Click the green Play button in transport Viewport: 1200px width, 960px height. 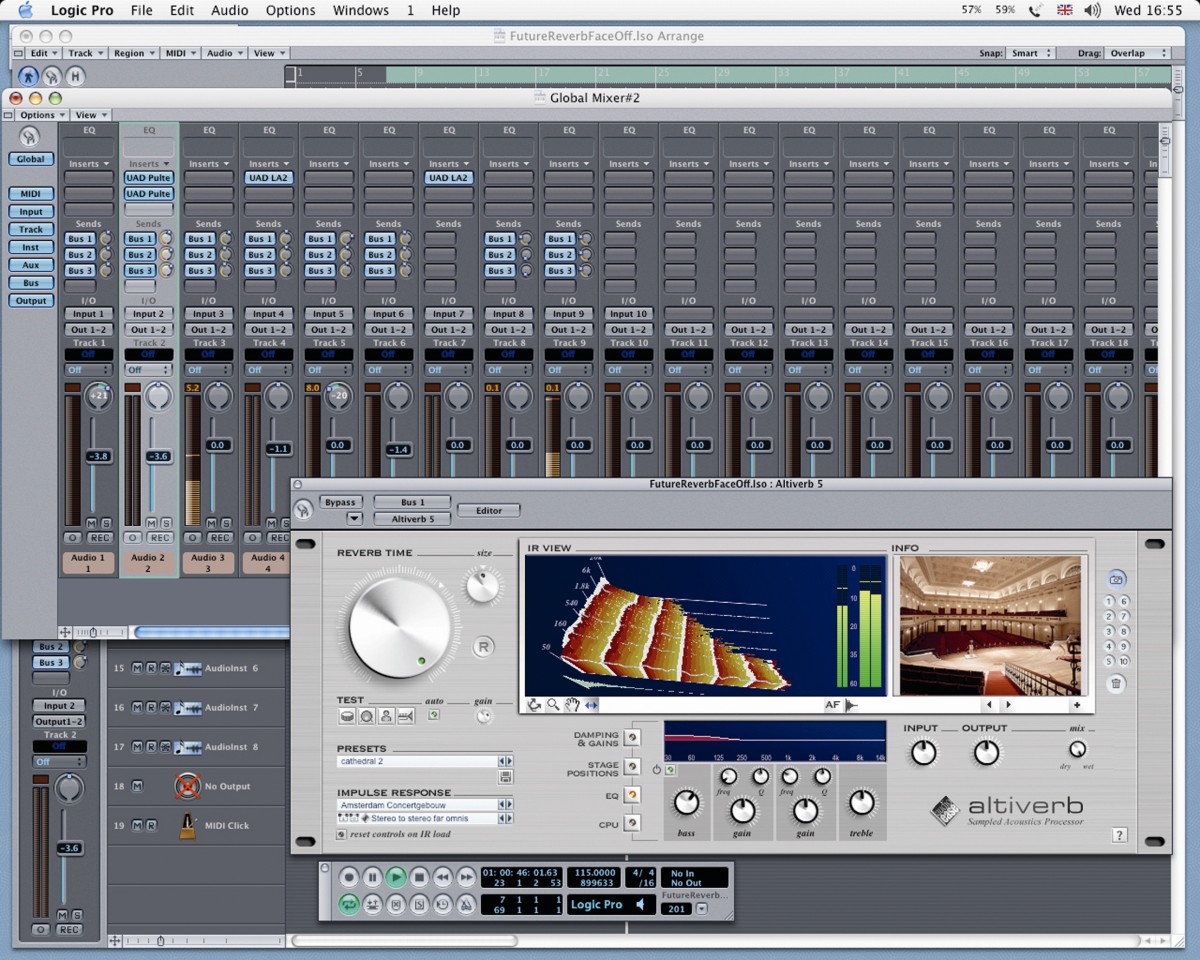pos(396,877)
